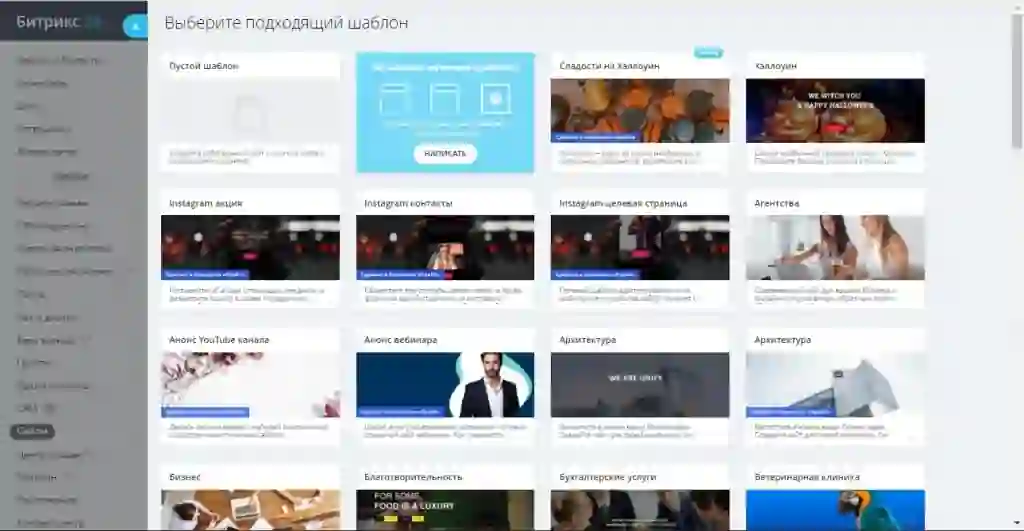The image size is (1024, 531).
Task: Click the blue badge above Сладости на Хэллоуин card
Action: (708, 52)
